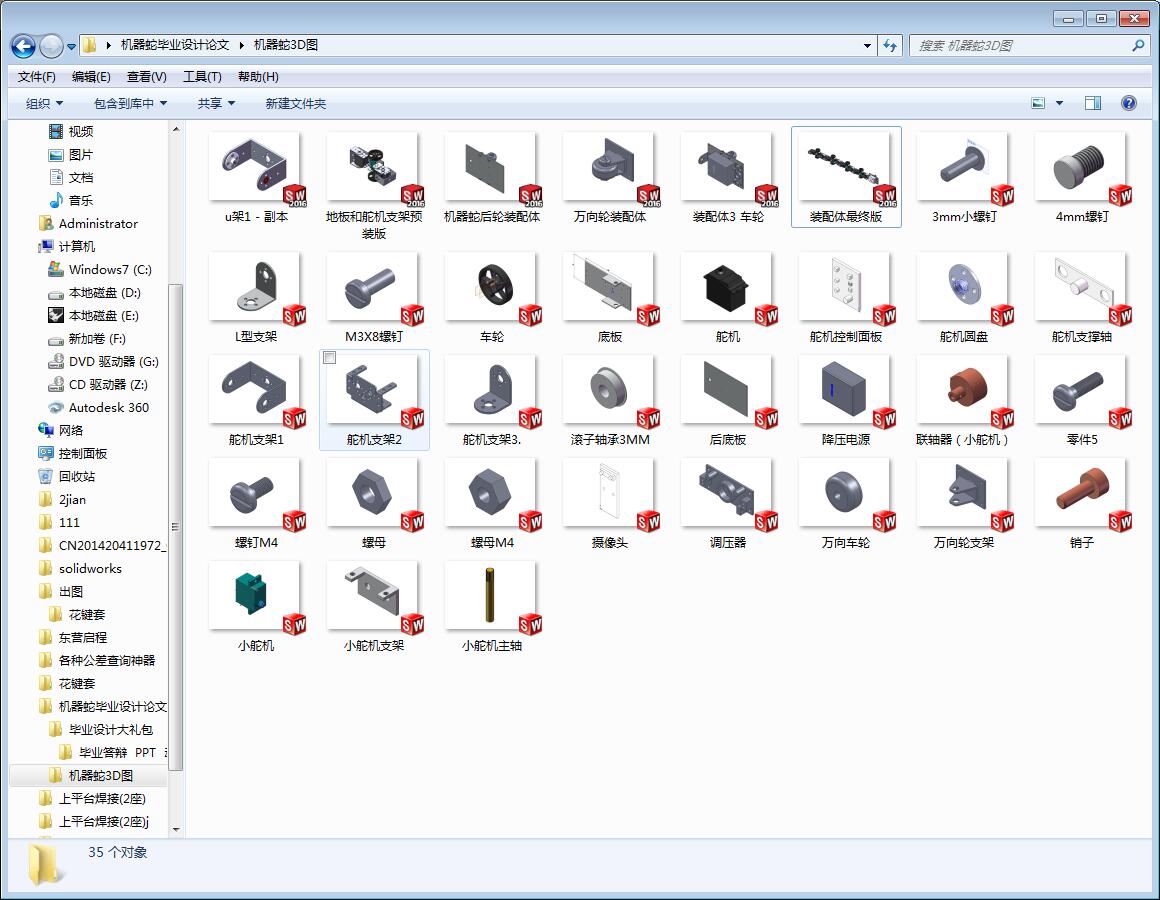The height and width of the screenshot is (900, 1160).
Task: Select the u架1 - 副本 SolidWorks file
Action: click(256, 177)
